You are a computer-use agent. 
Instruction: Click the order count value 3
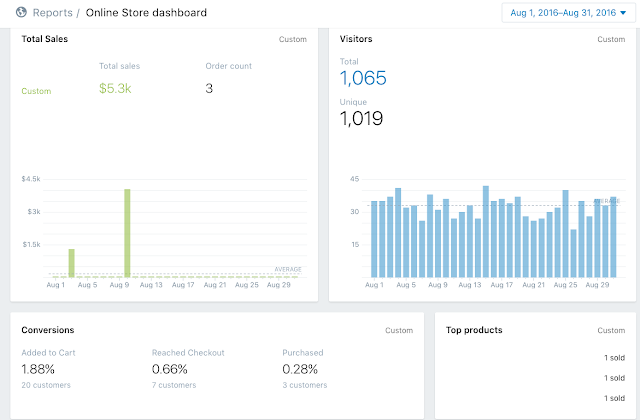tap(209, 88)
